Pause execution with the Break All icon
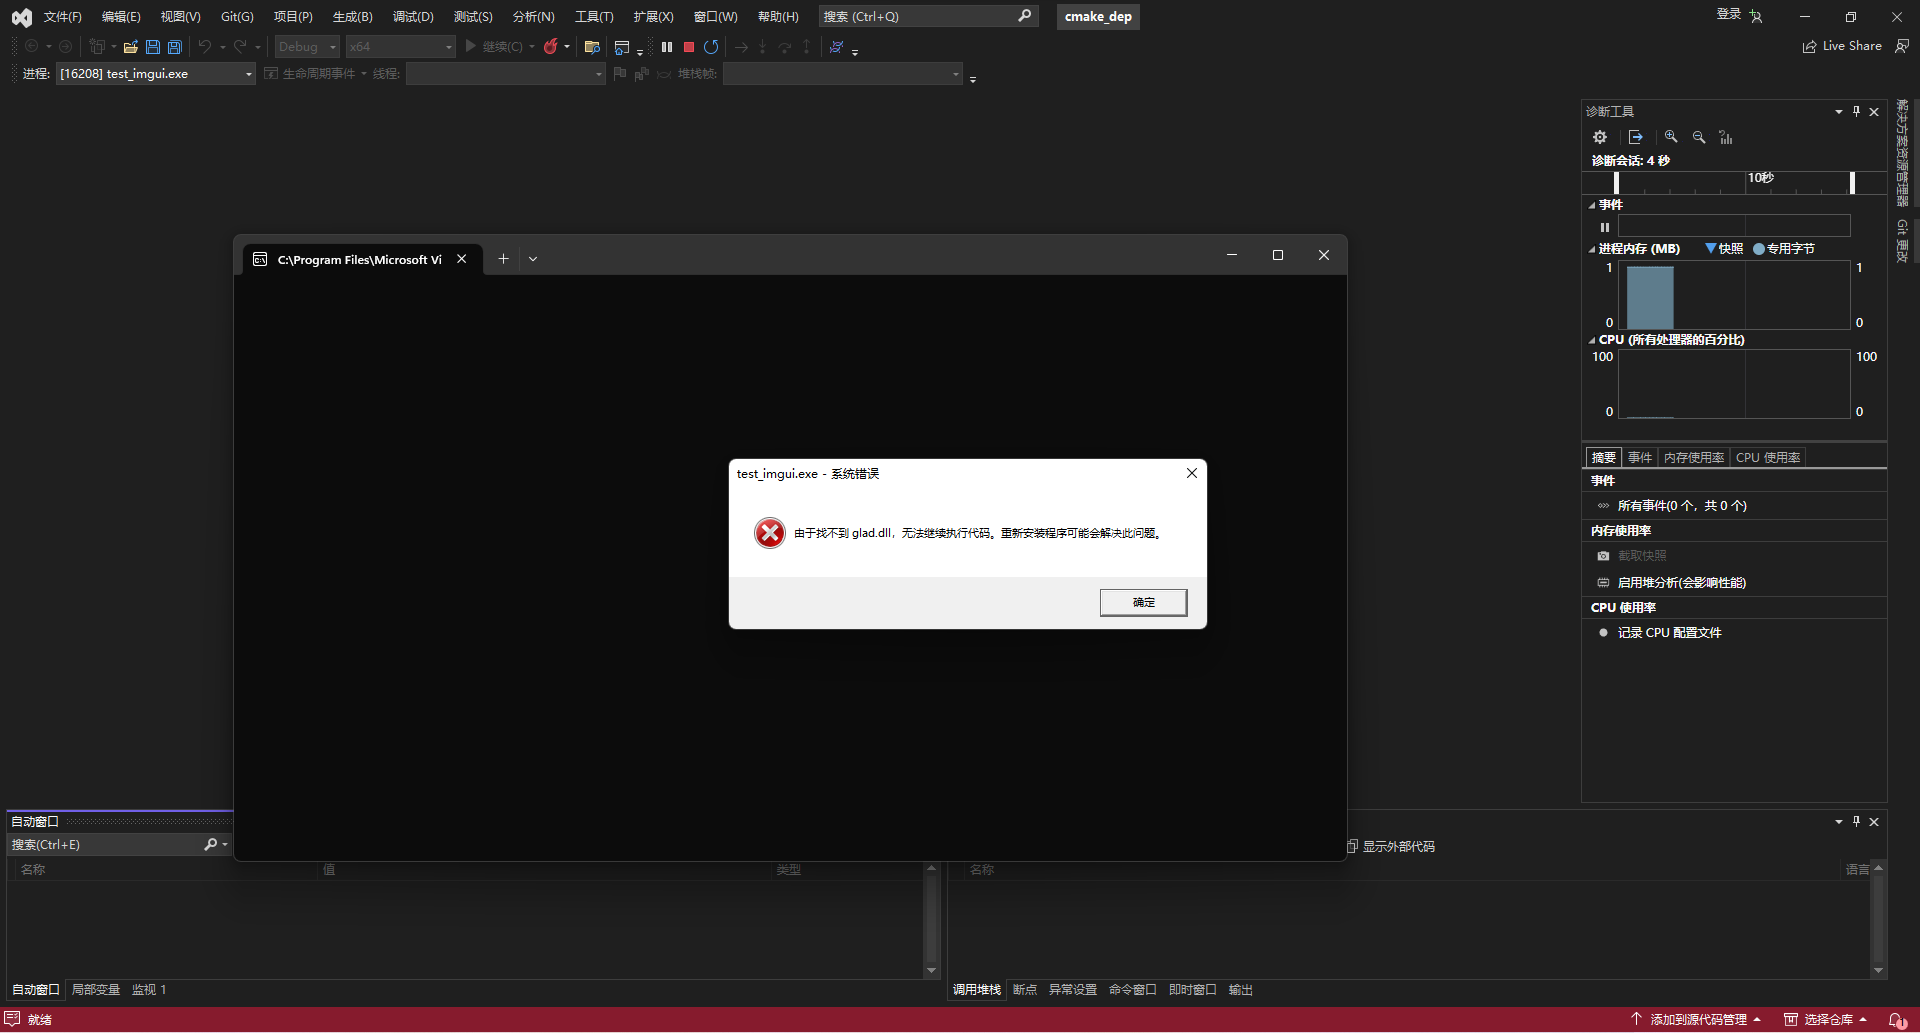Image resolution: width=1920 pixels, height=1033 pixels. 667,47
